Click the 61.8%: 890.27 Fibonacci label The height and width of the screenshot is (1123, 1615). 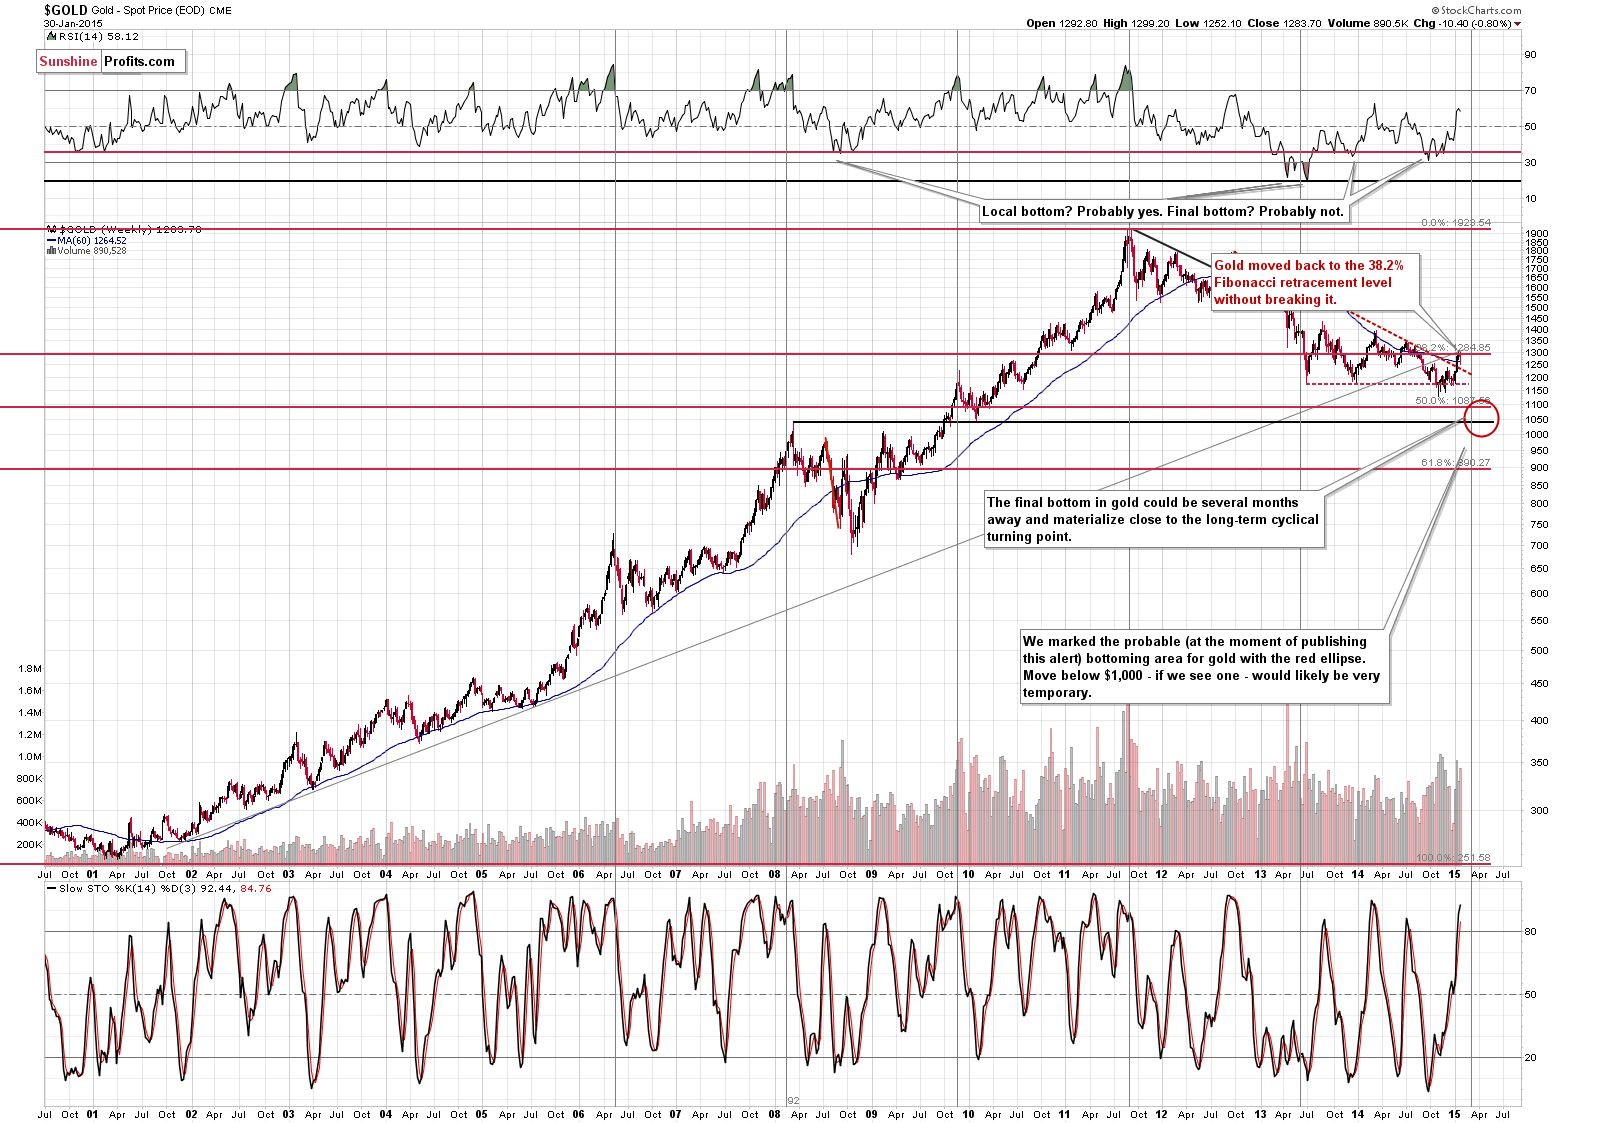coord(1455,463)
